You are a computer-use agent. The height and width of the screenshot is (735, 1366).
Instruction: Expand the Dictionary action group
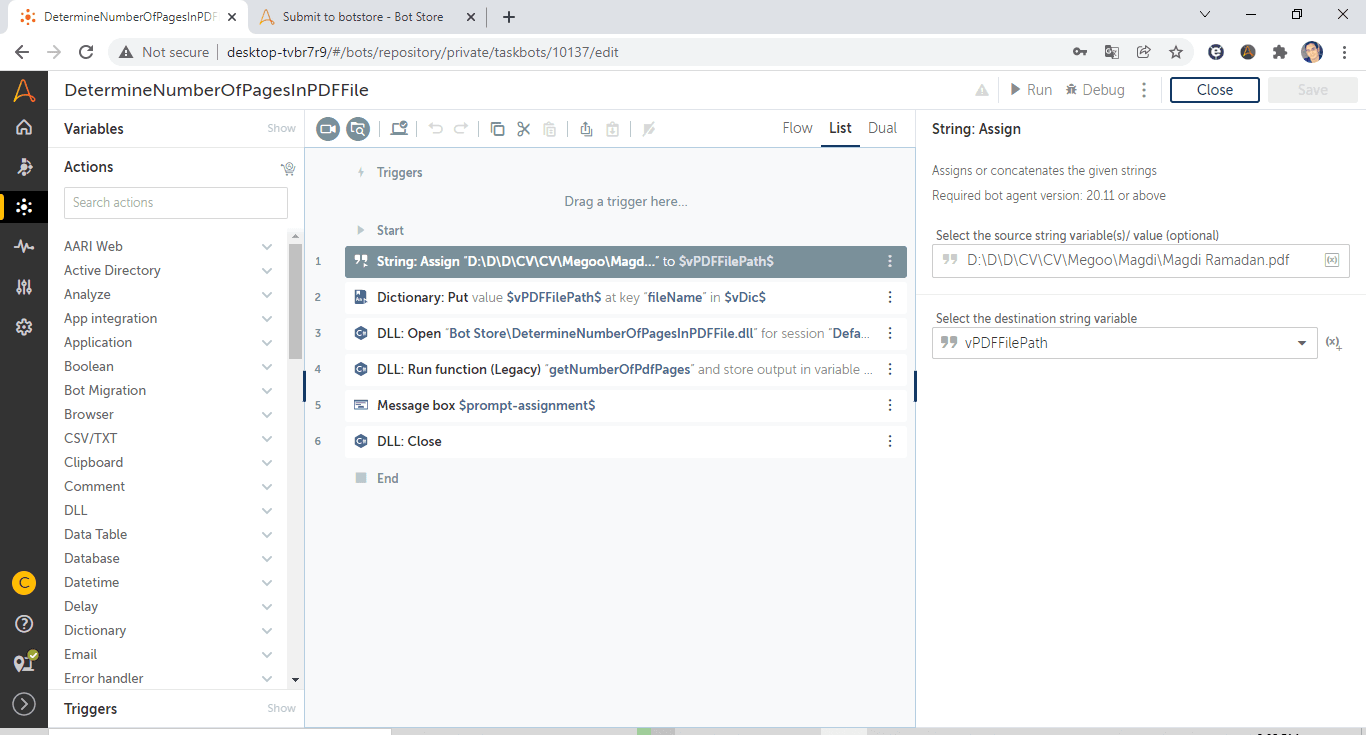tap(267, 630)
